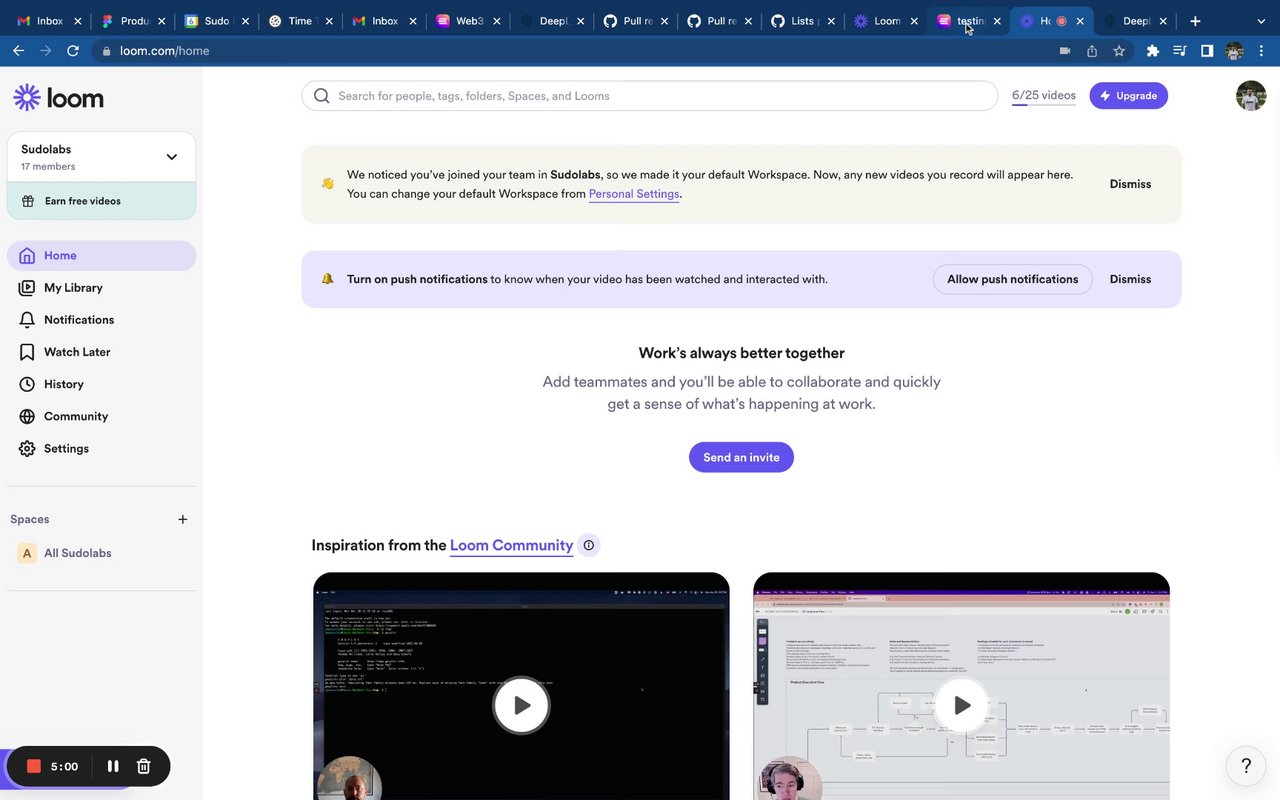The width and height of the screenshot is (1280, 800).
Task: Close the testing tab
Action: point(997,20)
